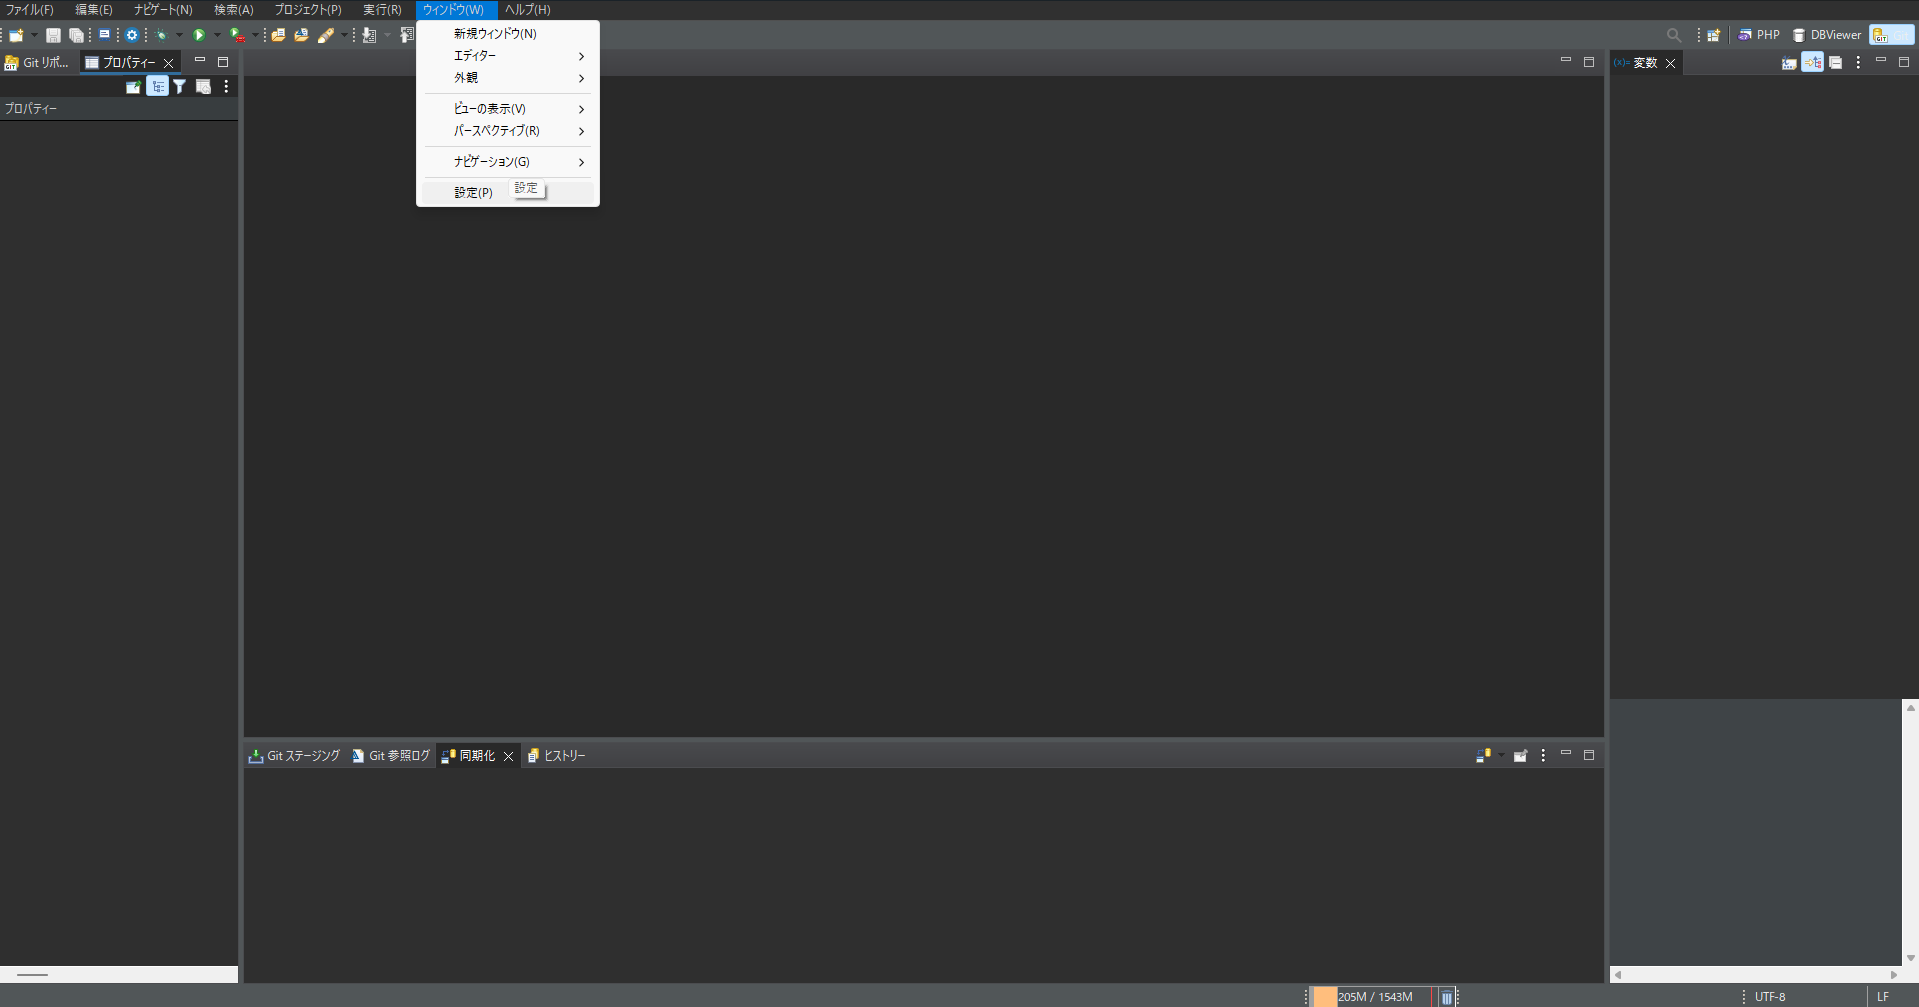Screen dimensions: 1919x1007
Task: Expand the Debug dropdown arrow
Action: pos(179,35)
